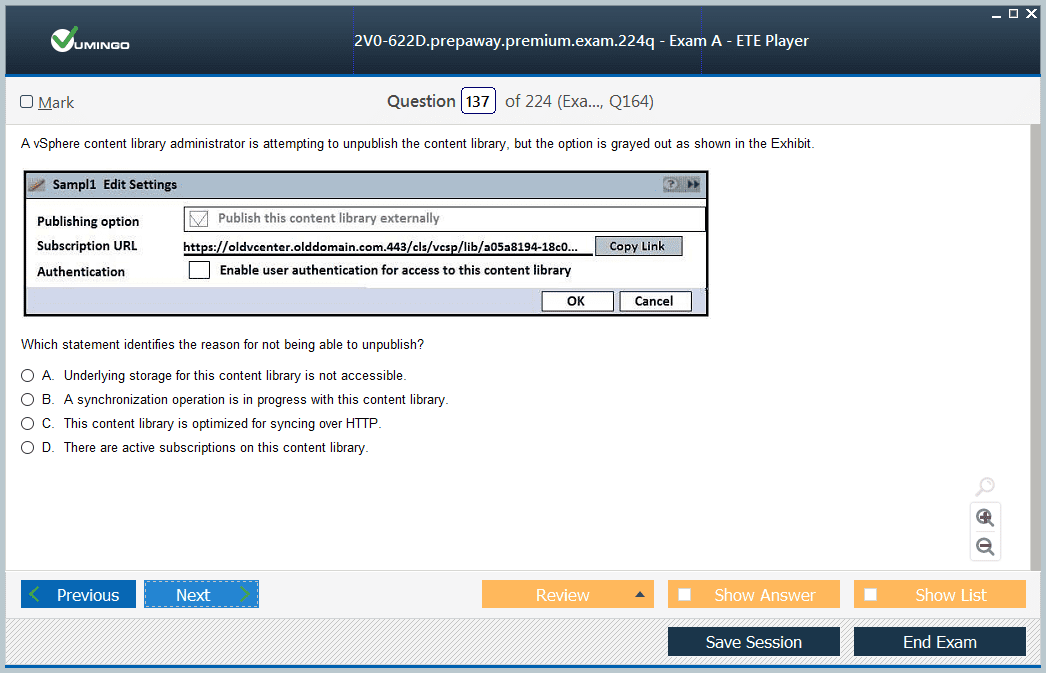Click the 'Subscription URL' label
Viewport: 1046px width, 673px height.
87,246
